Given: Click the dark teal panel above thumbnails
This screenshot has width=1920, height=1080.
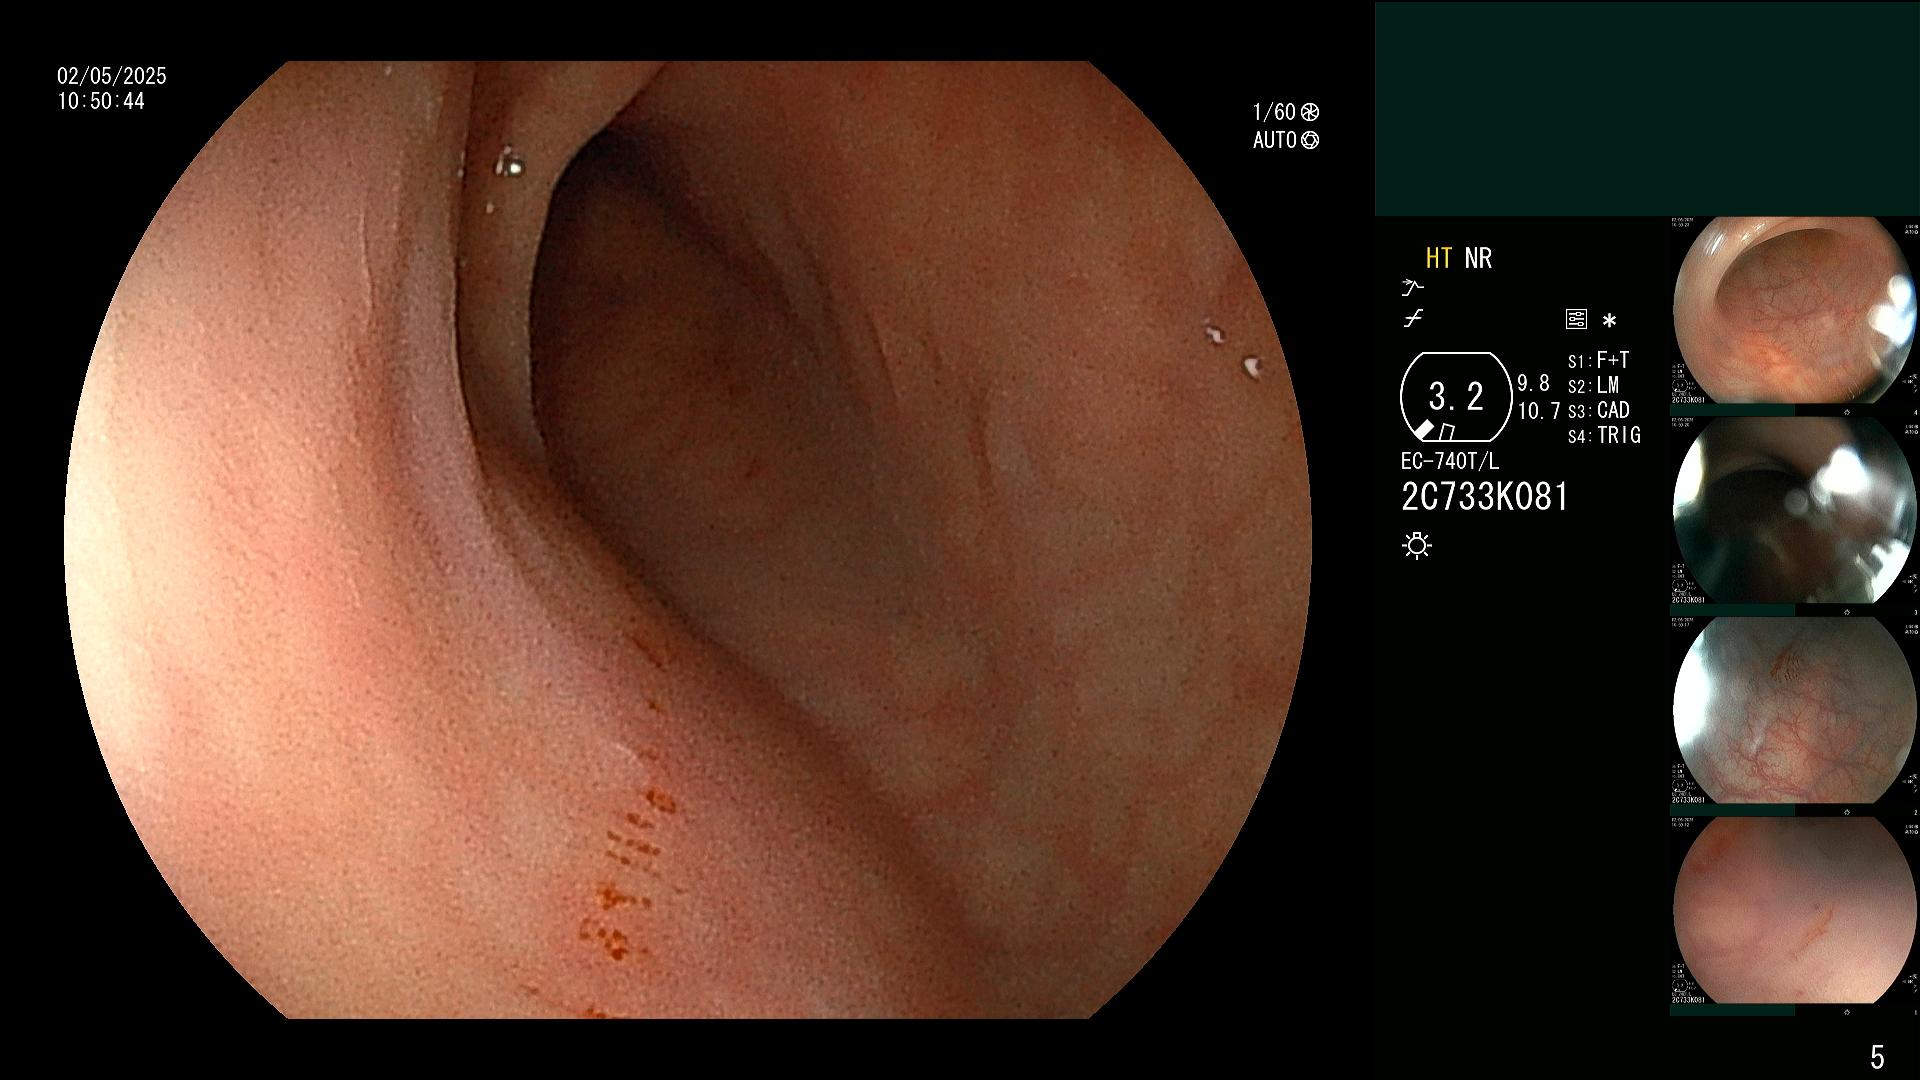Looking at the screenshot, I should coord(1647,108).
